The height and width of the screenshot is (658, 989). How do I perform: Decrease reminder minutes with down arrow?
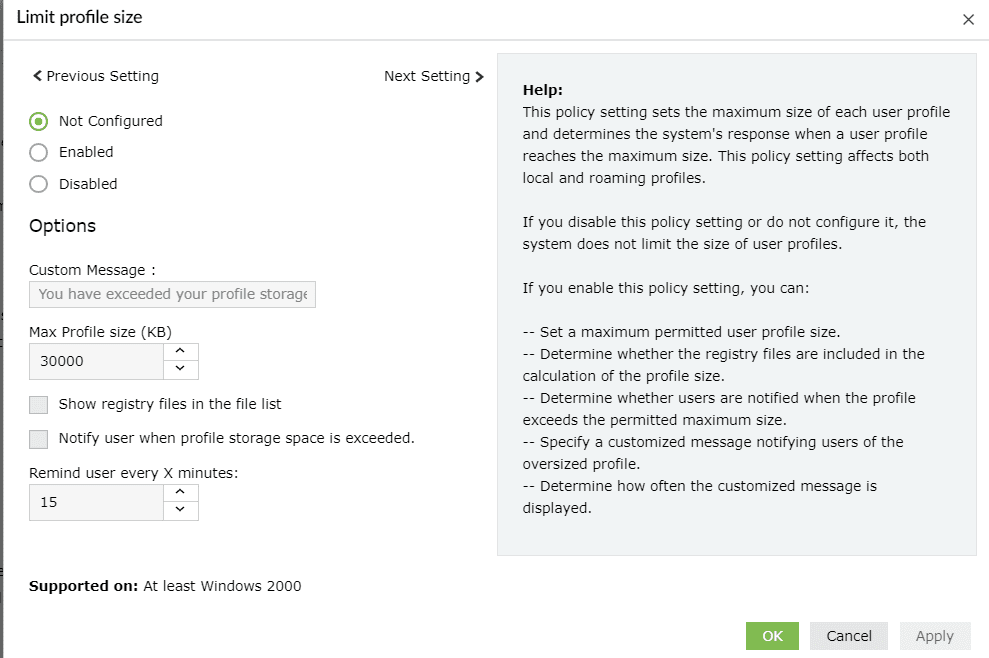180,511
